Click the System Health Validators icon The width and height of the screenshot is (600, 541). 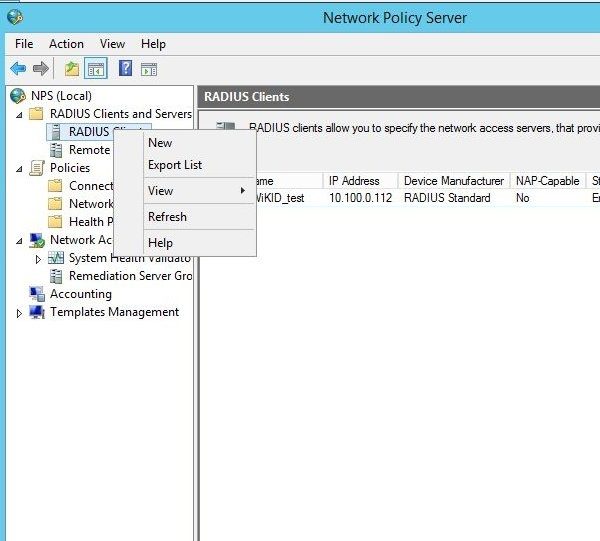56,258
